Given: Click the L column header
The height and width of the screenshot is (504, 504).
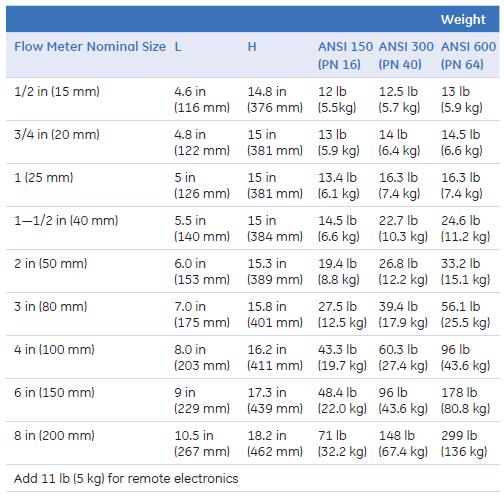Looking at the screenshot, I should click(x=178, y=47).
